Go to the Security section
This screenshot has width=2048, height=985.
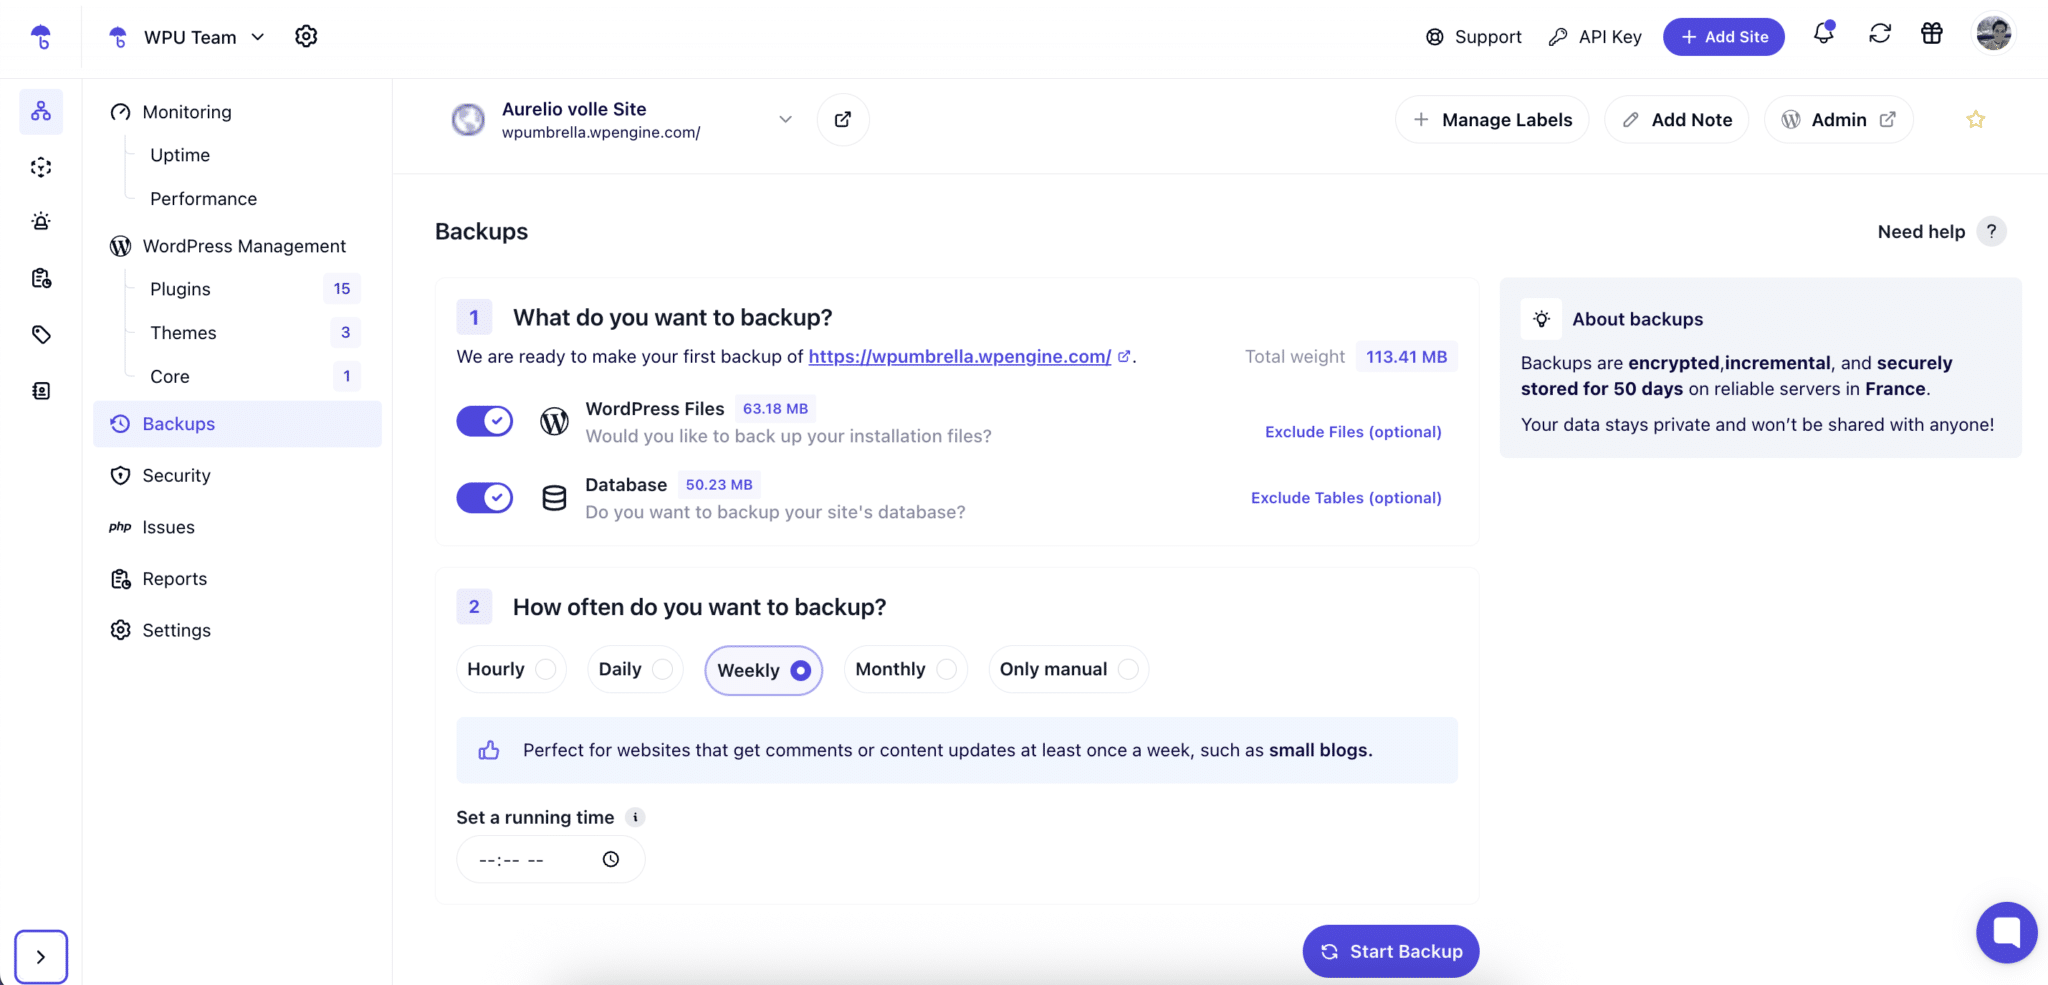[177, 476]
